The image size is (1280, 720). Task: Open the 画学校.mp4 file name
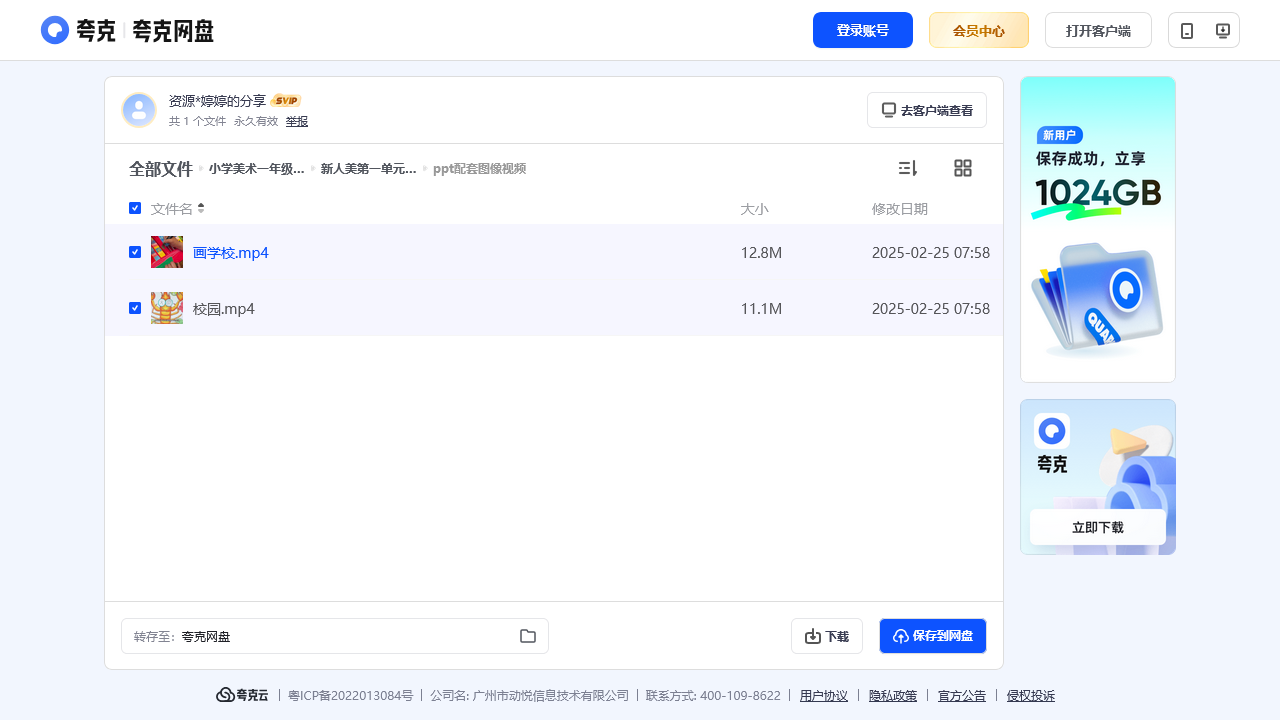pyautogui.click(x=231, y=253)
